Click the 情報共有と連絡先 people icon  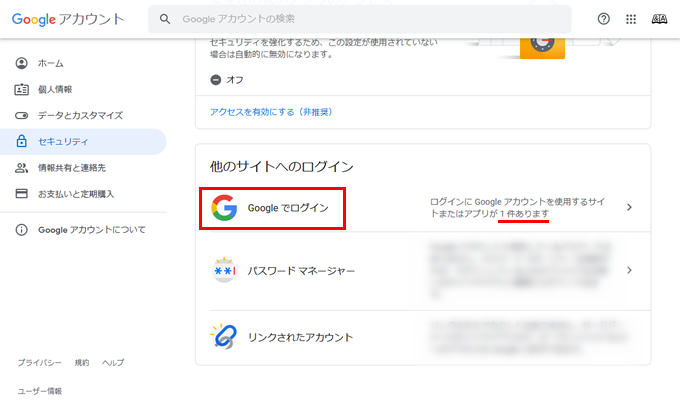(21, 167)
